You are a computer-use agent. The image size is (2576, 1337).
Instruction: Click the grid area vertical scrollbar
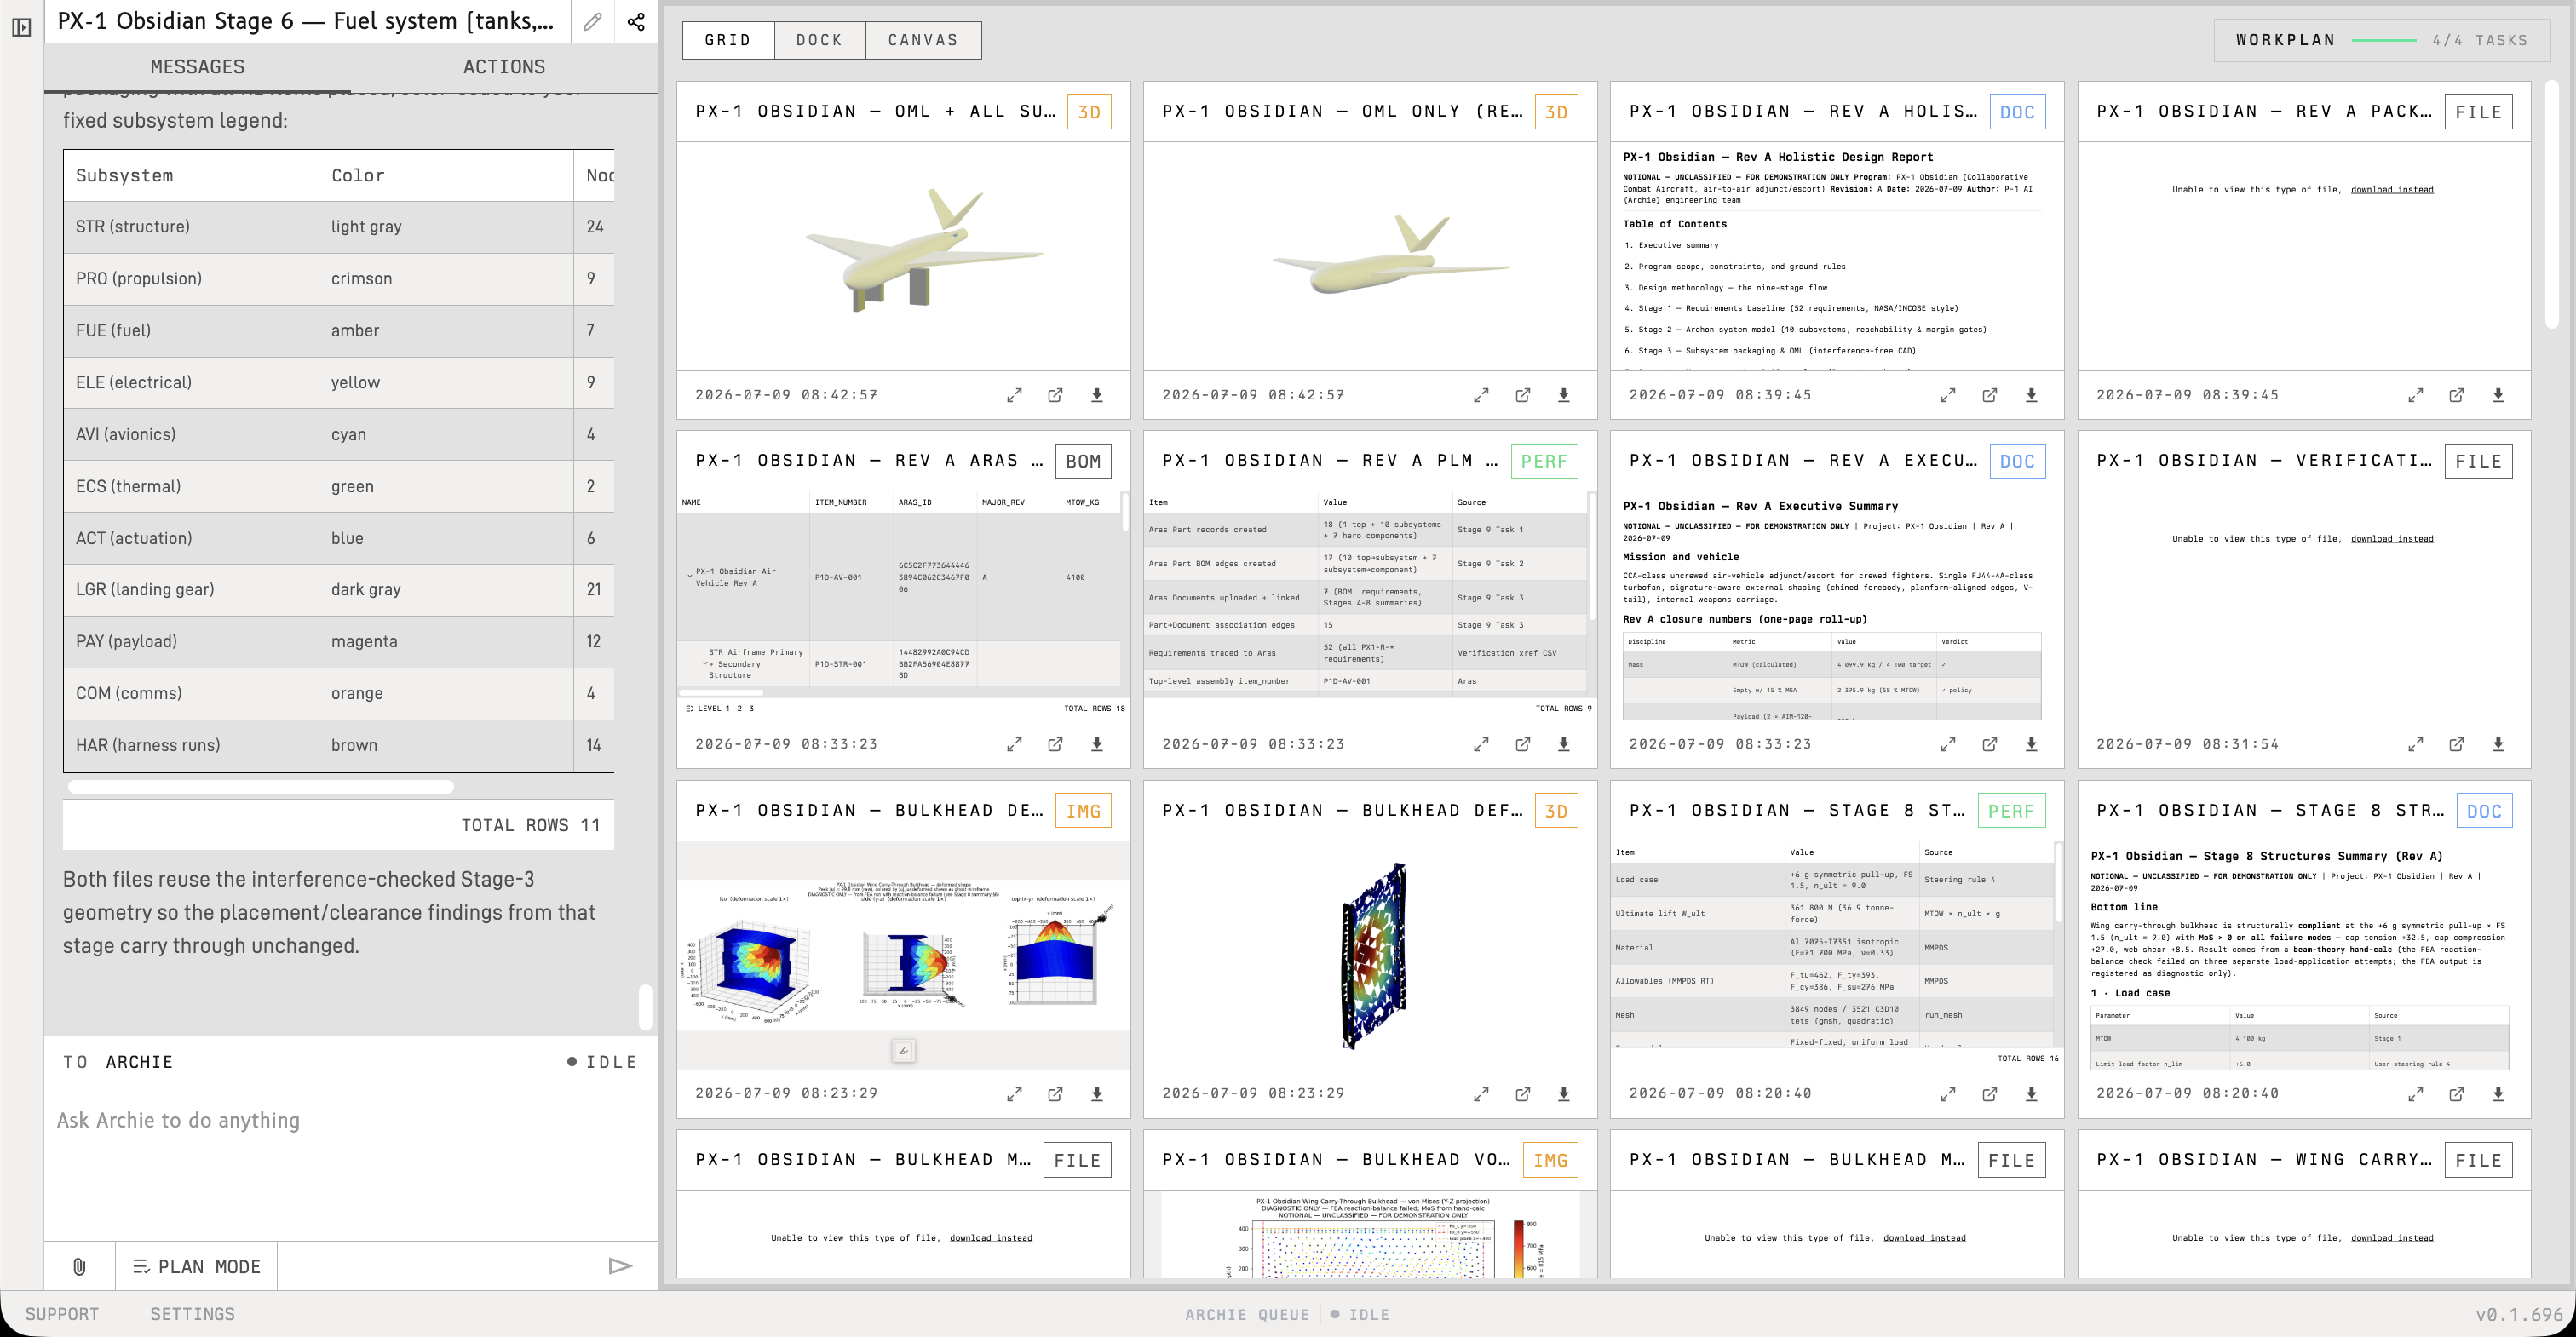(x=2551, y=205)
